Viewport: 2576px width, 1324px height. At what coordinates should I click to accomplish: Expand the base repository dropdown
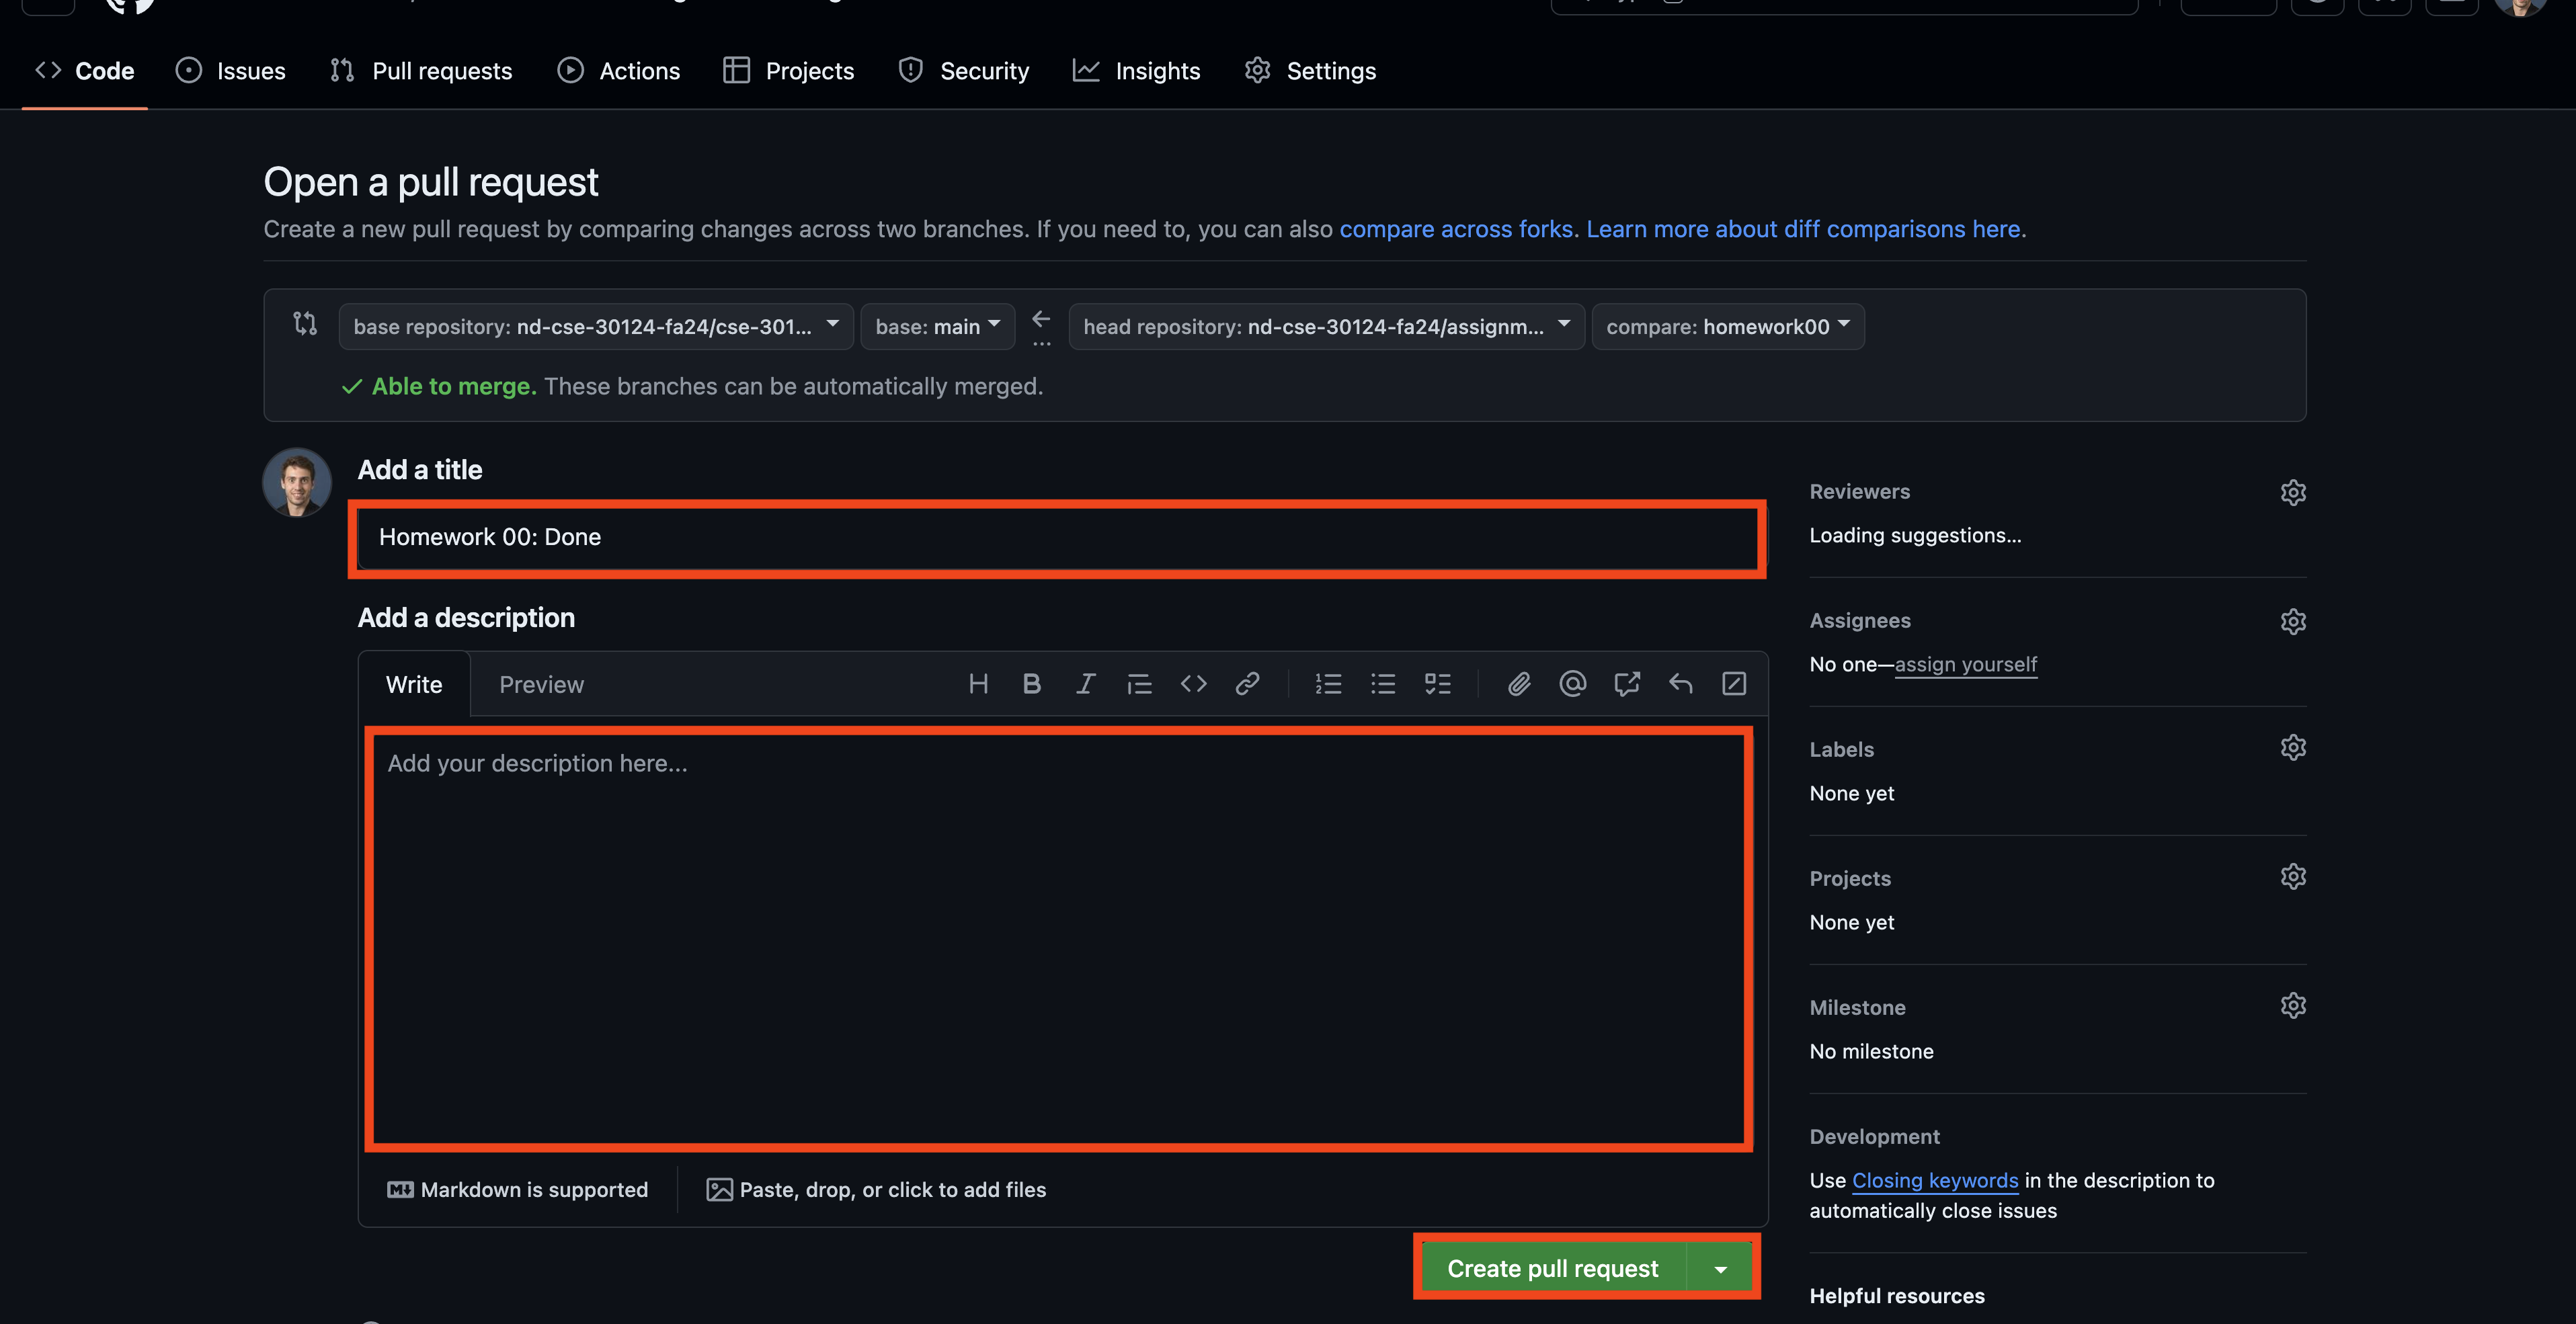pyautogui.click(x=595, y=326)
